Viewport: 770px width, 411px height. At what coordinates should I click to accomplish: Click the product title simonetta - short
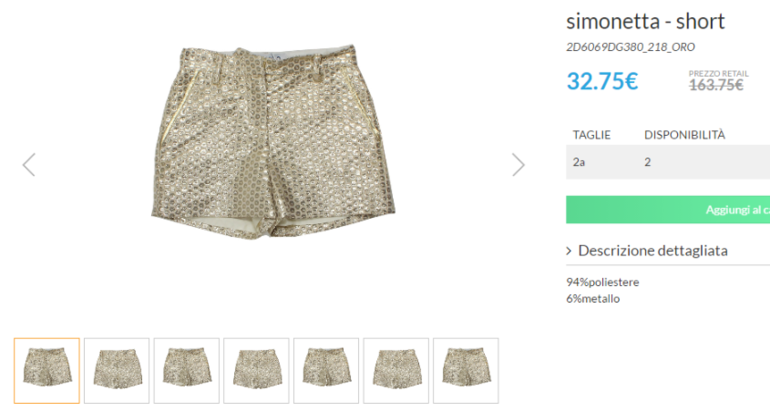coord(645,21)
